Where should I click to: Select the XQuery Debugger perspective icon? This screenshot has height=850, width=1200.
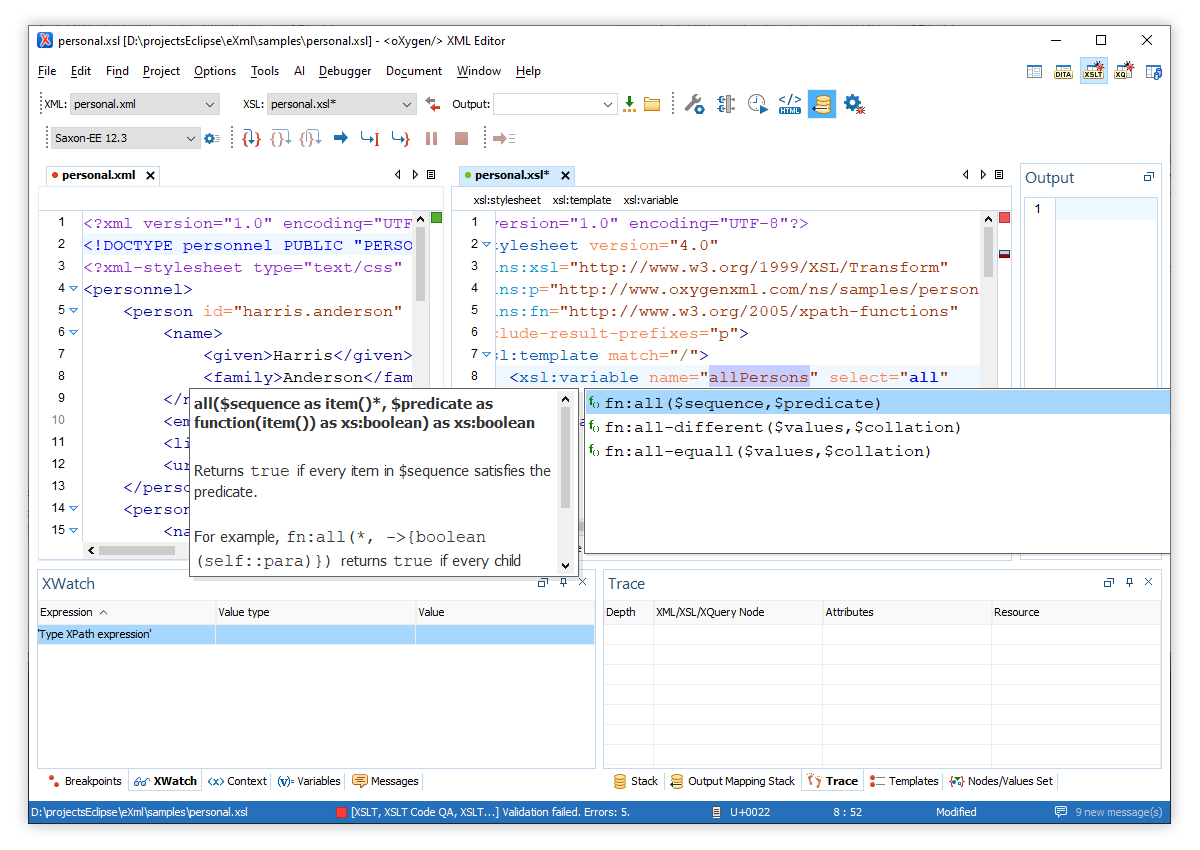click(x=1123, y=71)
